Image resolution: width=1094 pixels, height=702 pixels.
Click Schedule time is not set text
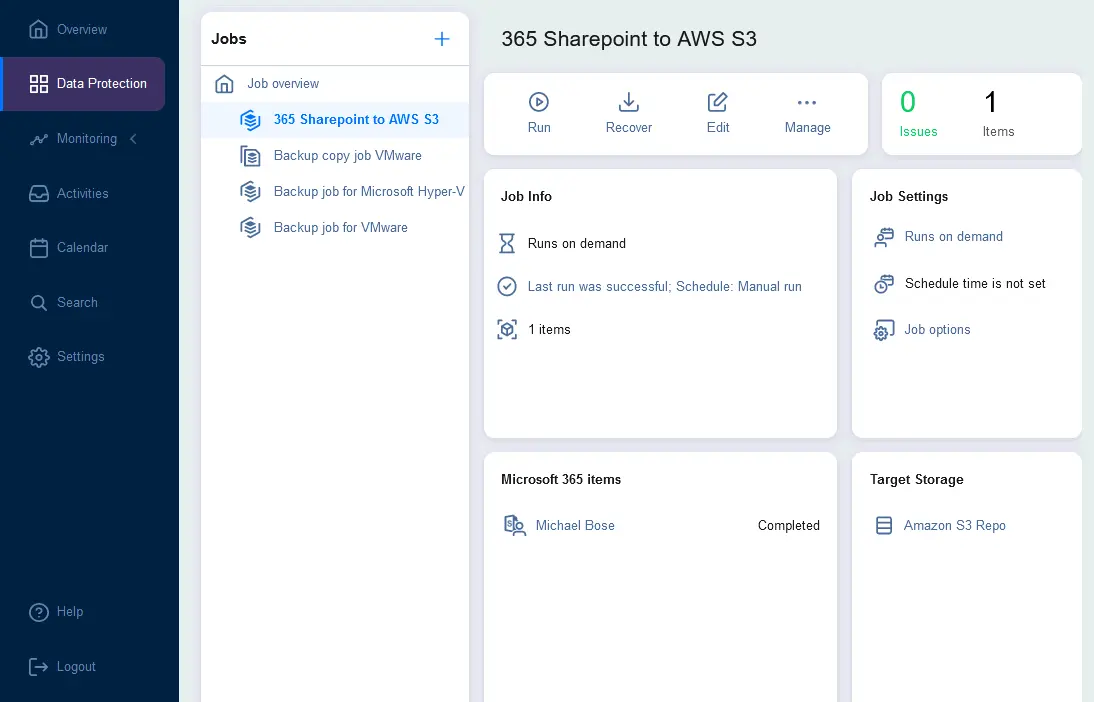975,283
